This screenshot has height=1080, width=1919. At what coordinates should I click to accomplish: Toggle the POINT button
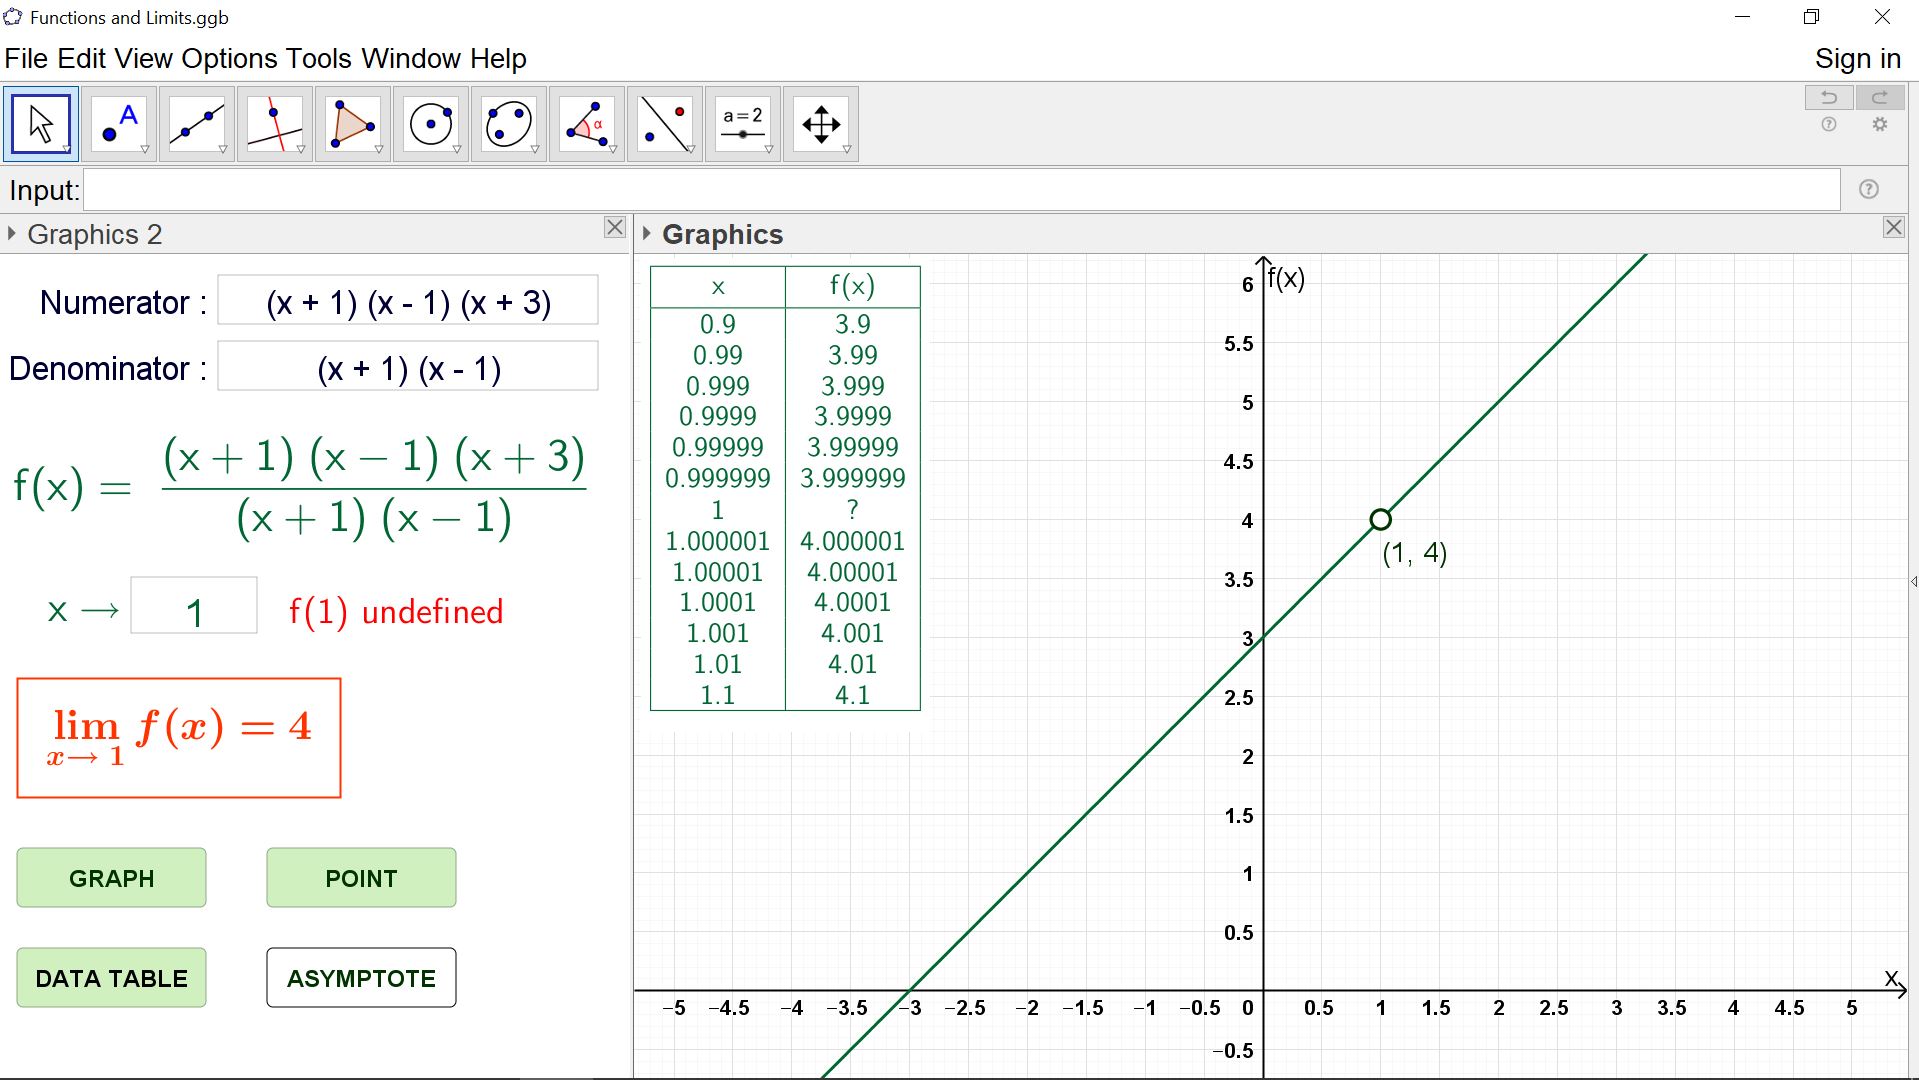coord(361,878)
